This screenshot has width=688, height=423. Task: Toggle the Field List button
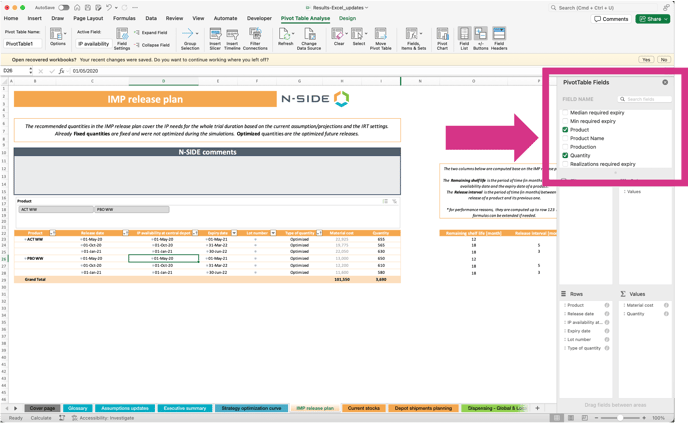(x=464, y=39)
